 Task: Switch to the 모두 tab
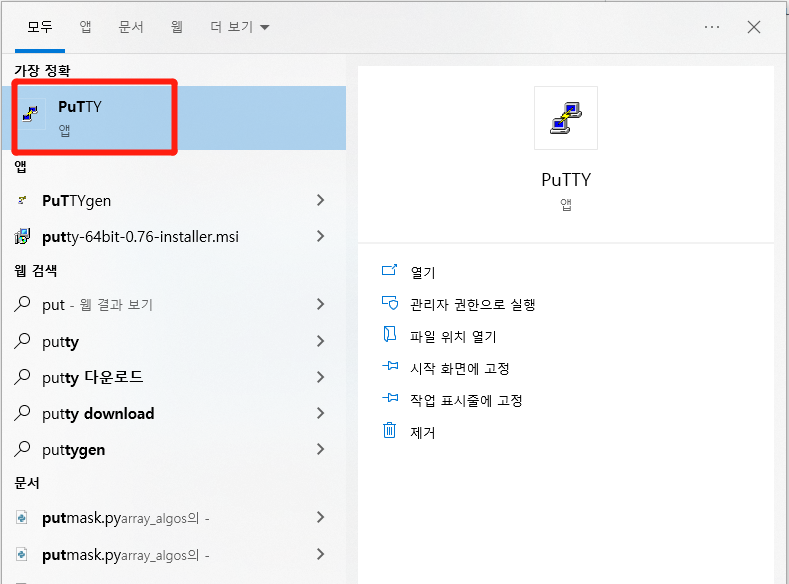40,27
